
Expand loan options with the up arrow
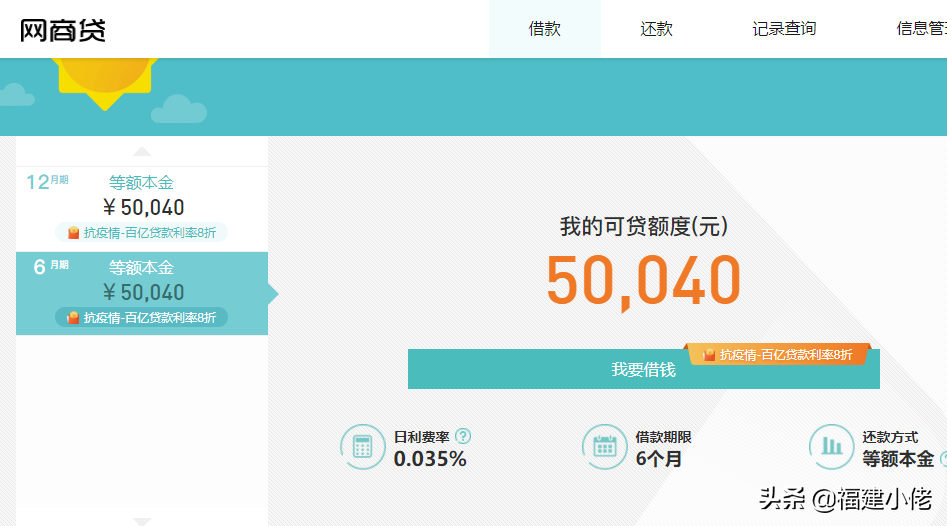click(x=142, y=151)
